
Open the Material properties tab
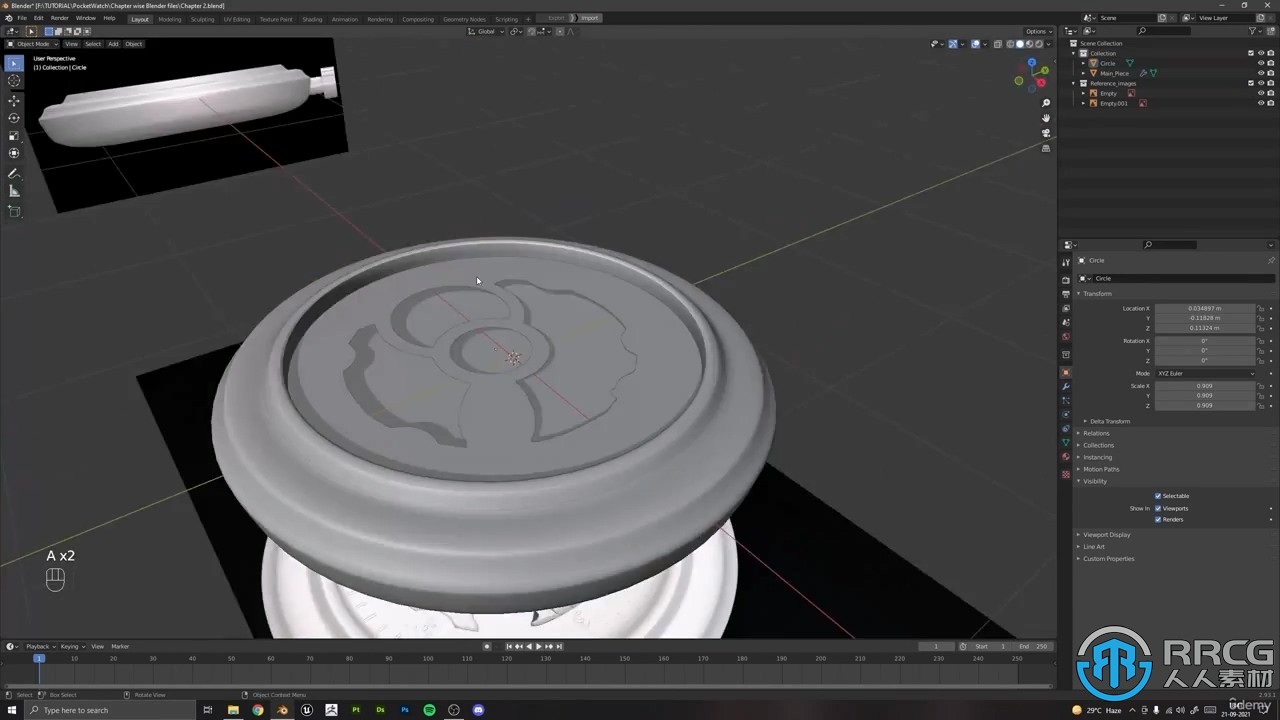point(1066,457)
